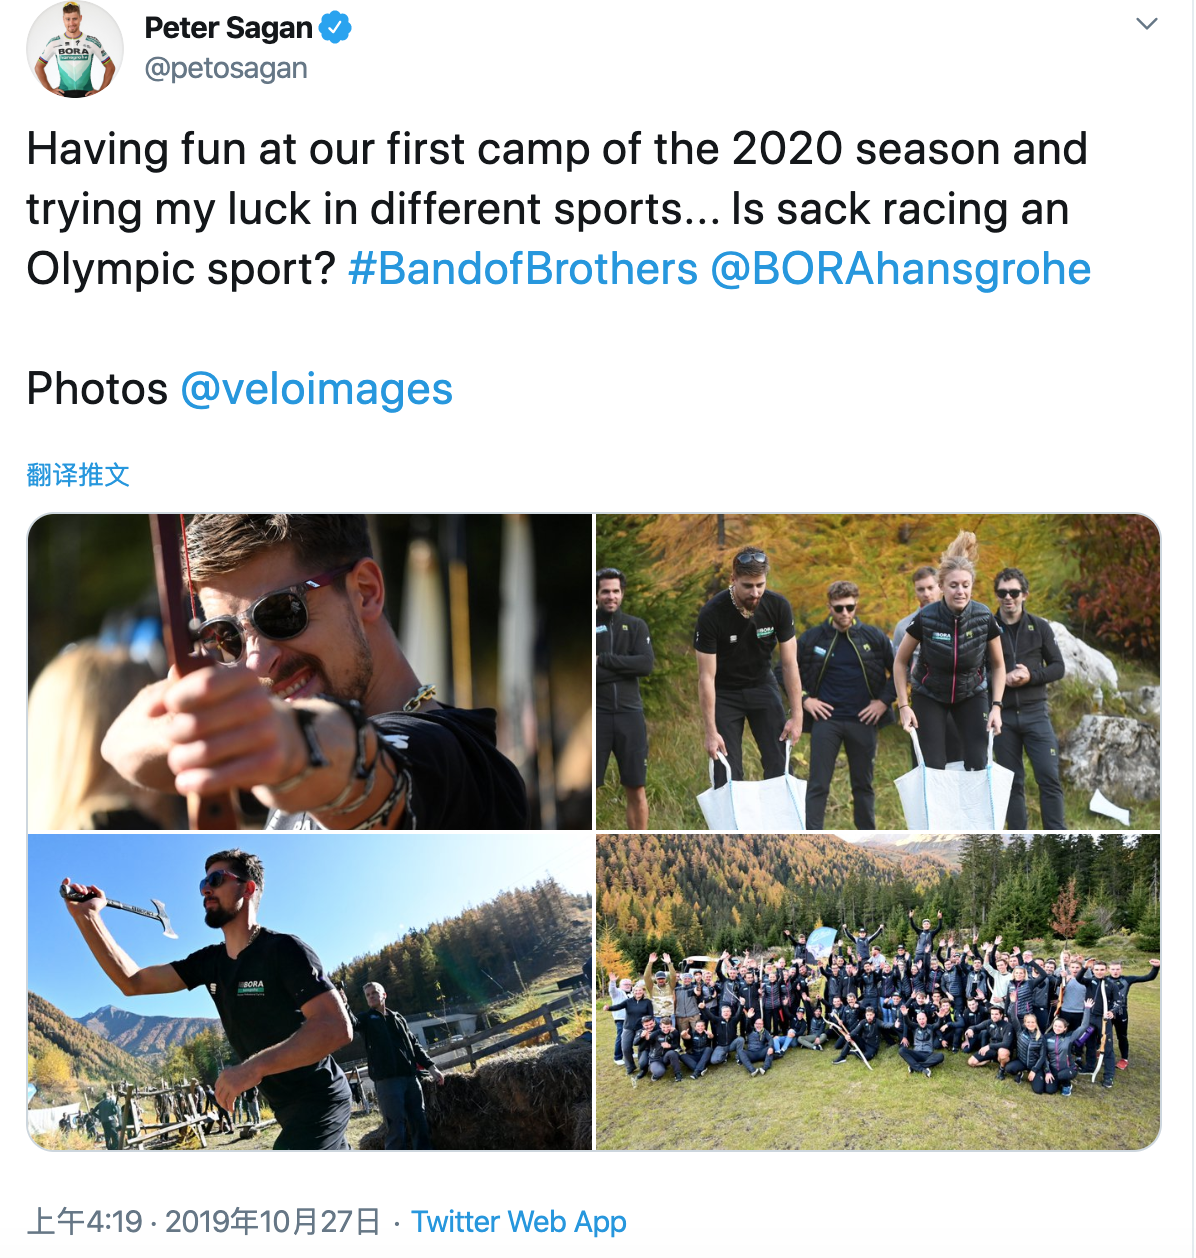This screenshot has width=1196, height=1258.
Task: View the axe throwing photo
Action: (310, 992)
